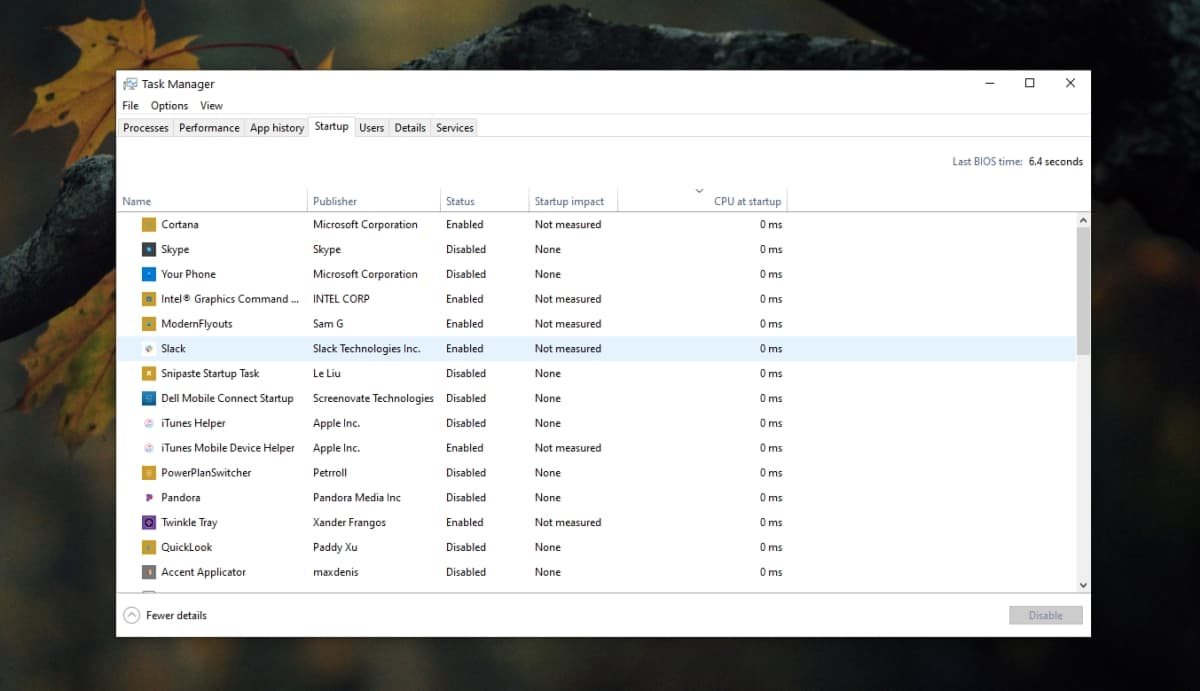
Task: Sort by the Publisher column header
Action: click(x=374, y=200)
